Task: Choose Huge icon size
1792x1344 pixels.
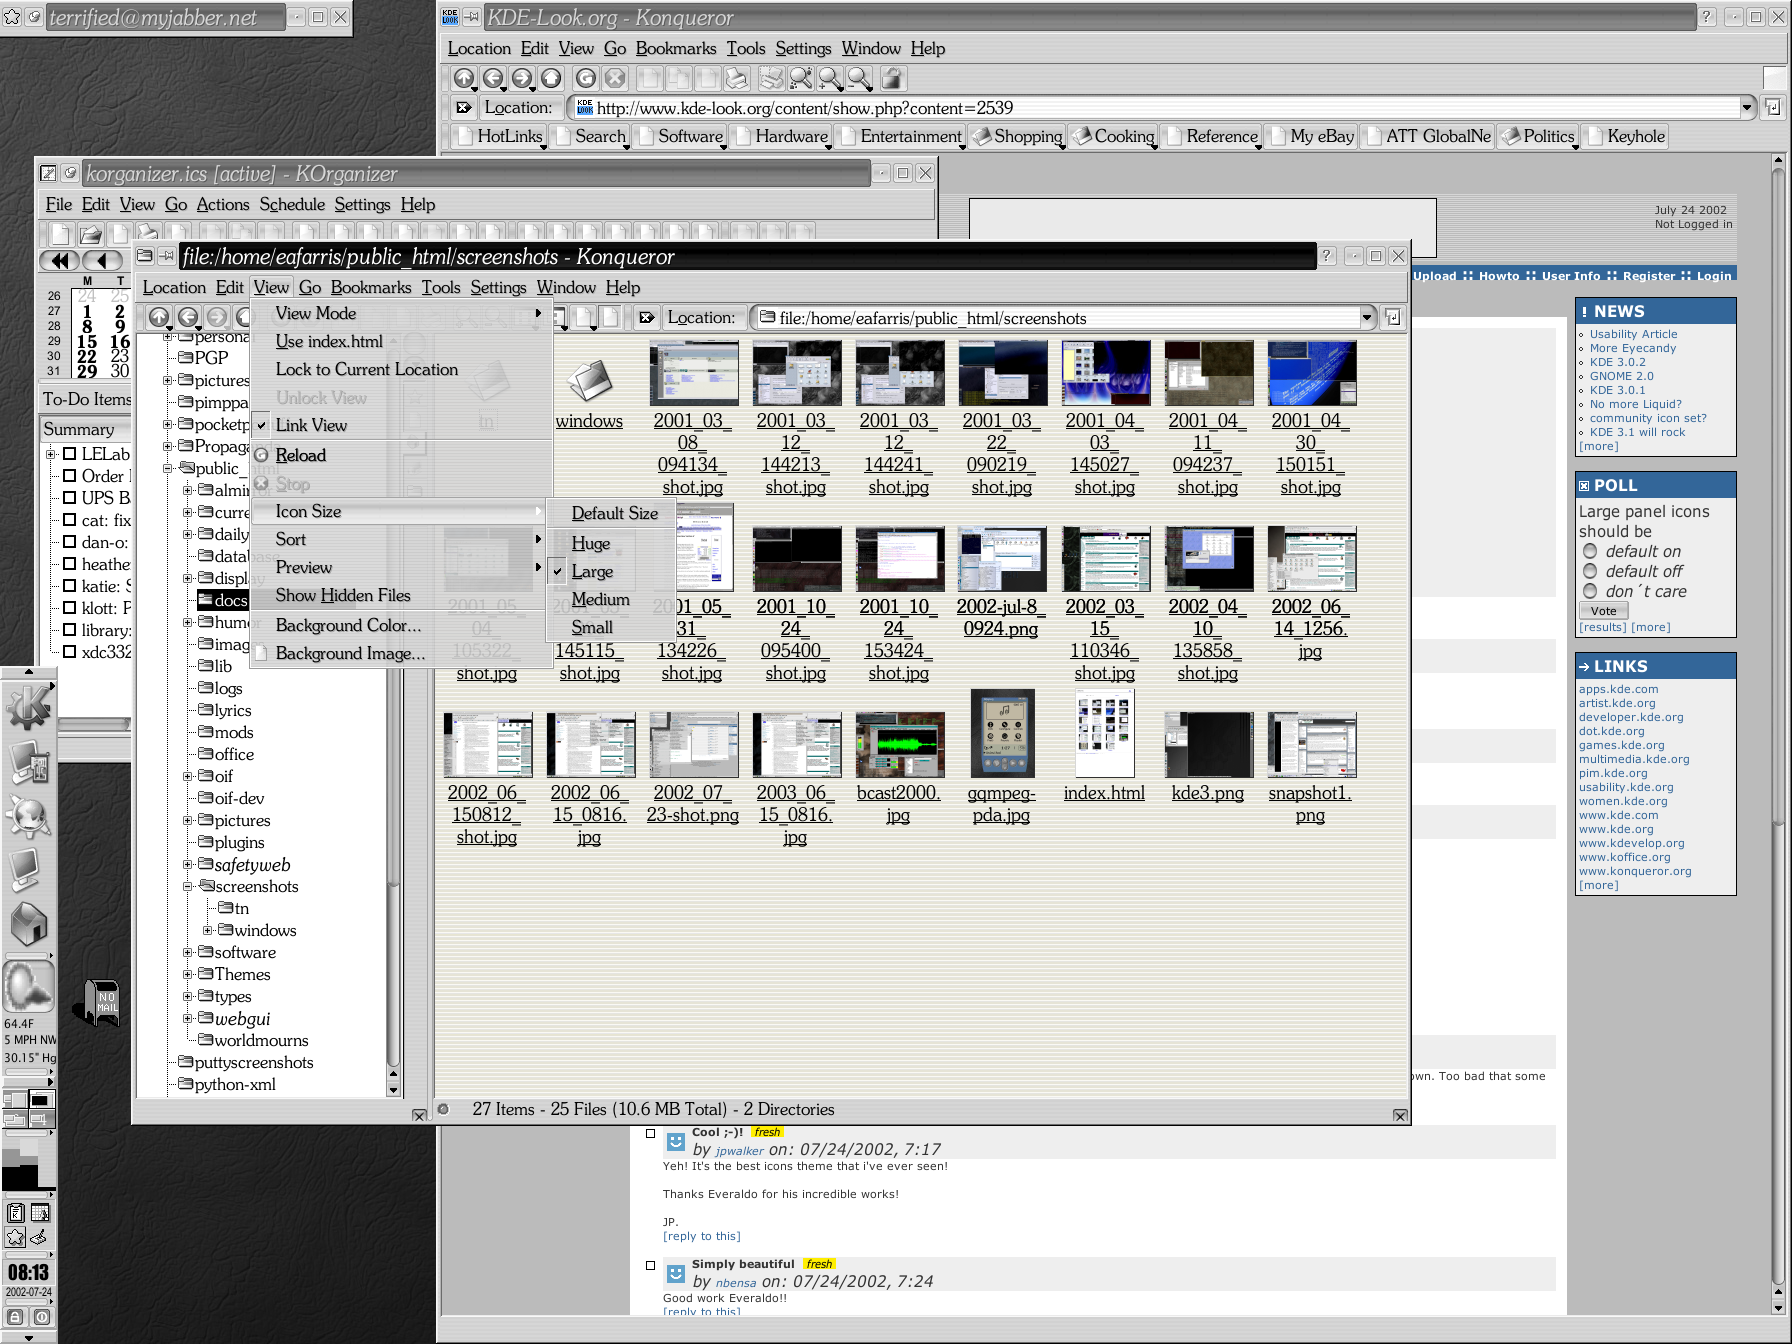Action: (x=610, y=543)
